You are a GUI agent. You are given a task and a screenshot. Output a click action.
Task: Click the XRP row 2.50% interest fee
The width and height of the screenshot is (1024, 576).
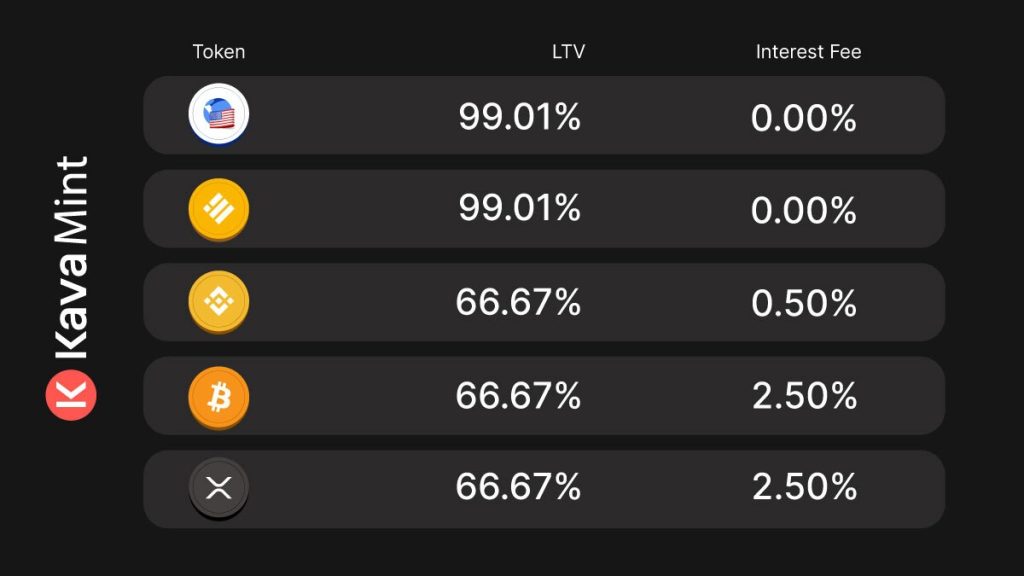tap(805, 487)
